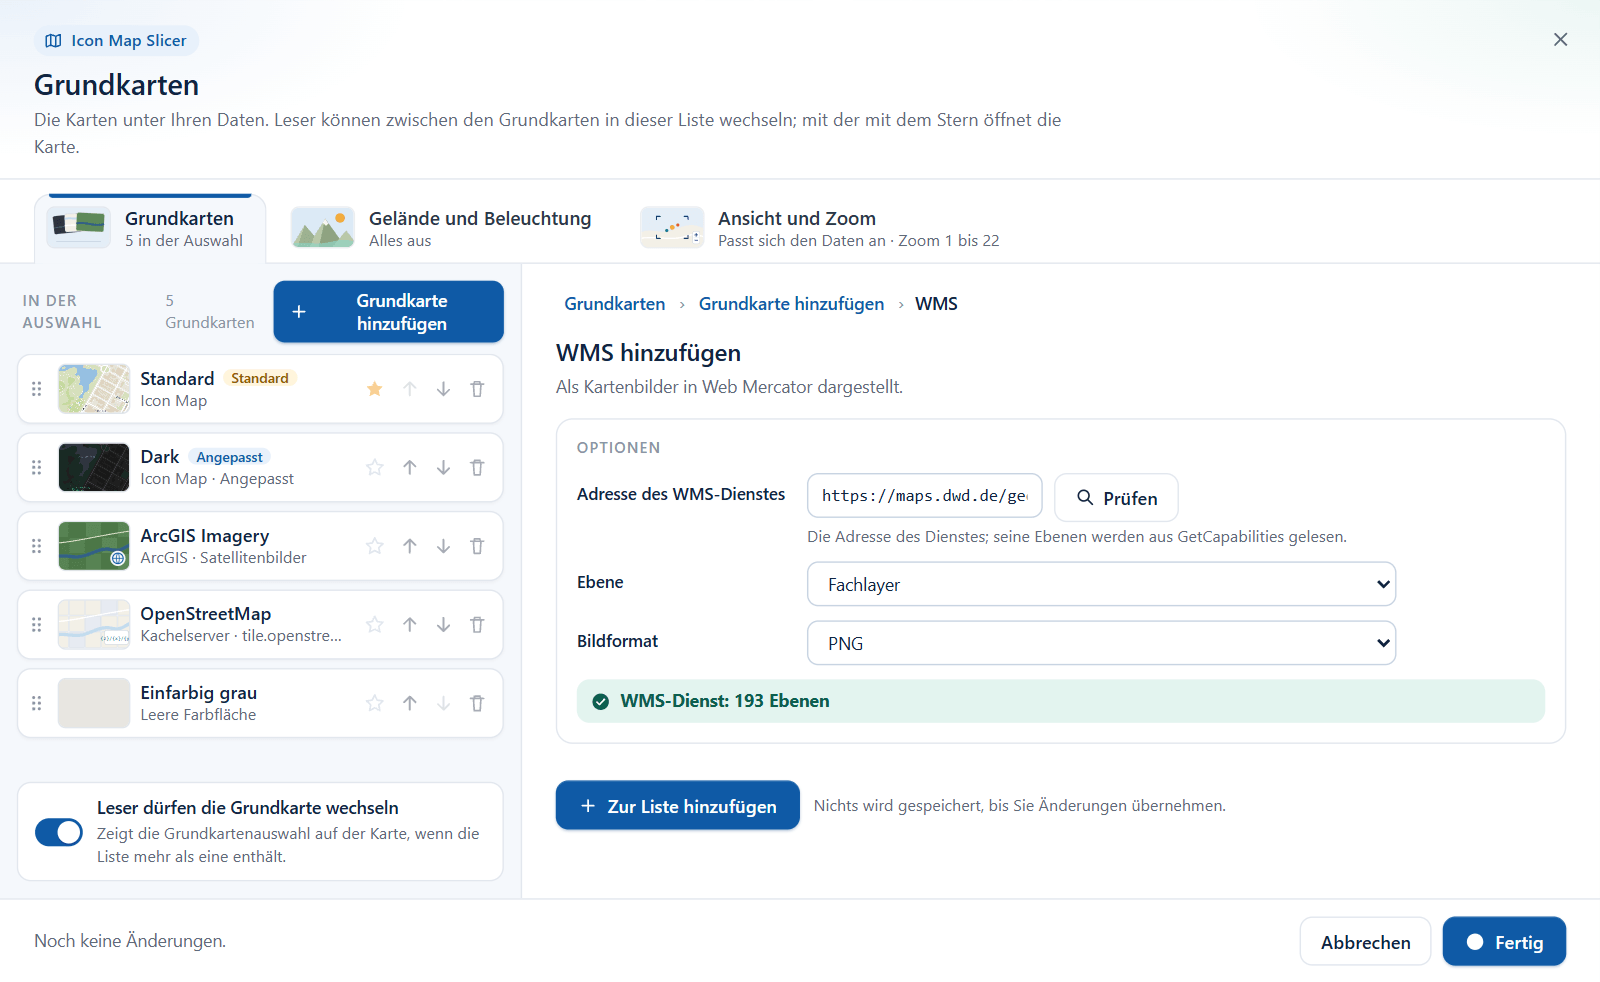The width and height of the screenshot is (1600, 982).
Task: Select OpenStreetMap basemap thumbnail
Action: (94, 625)
